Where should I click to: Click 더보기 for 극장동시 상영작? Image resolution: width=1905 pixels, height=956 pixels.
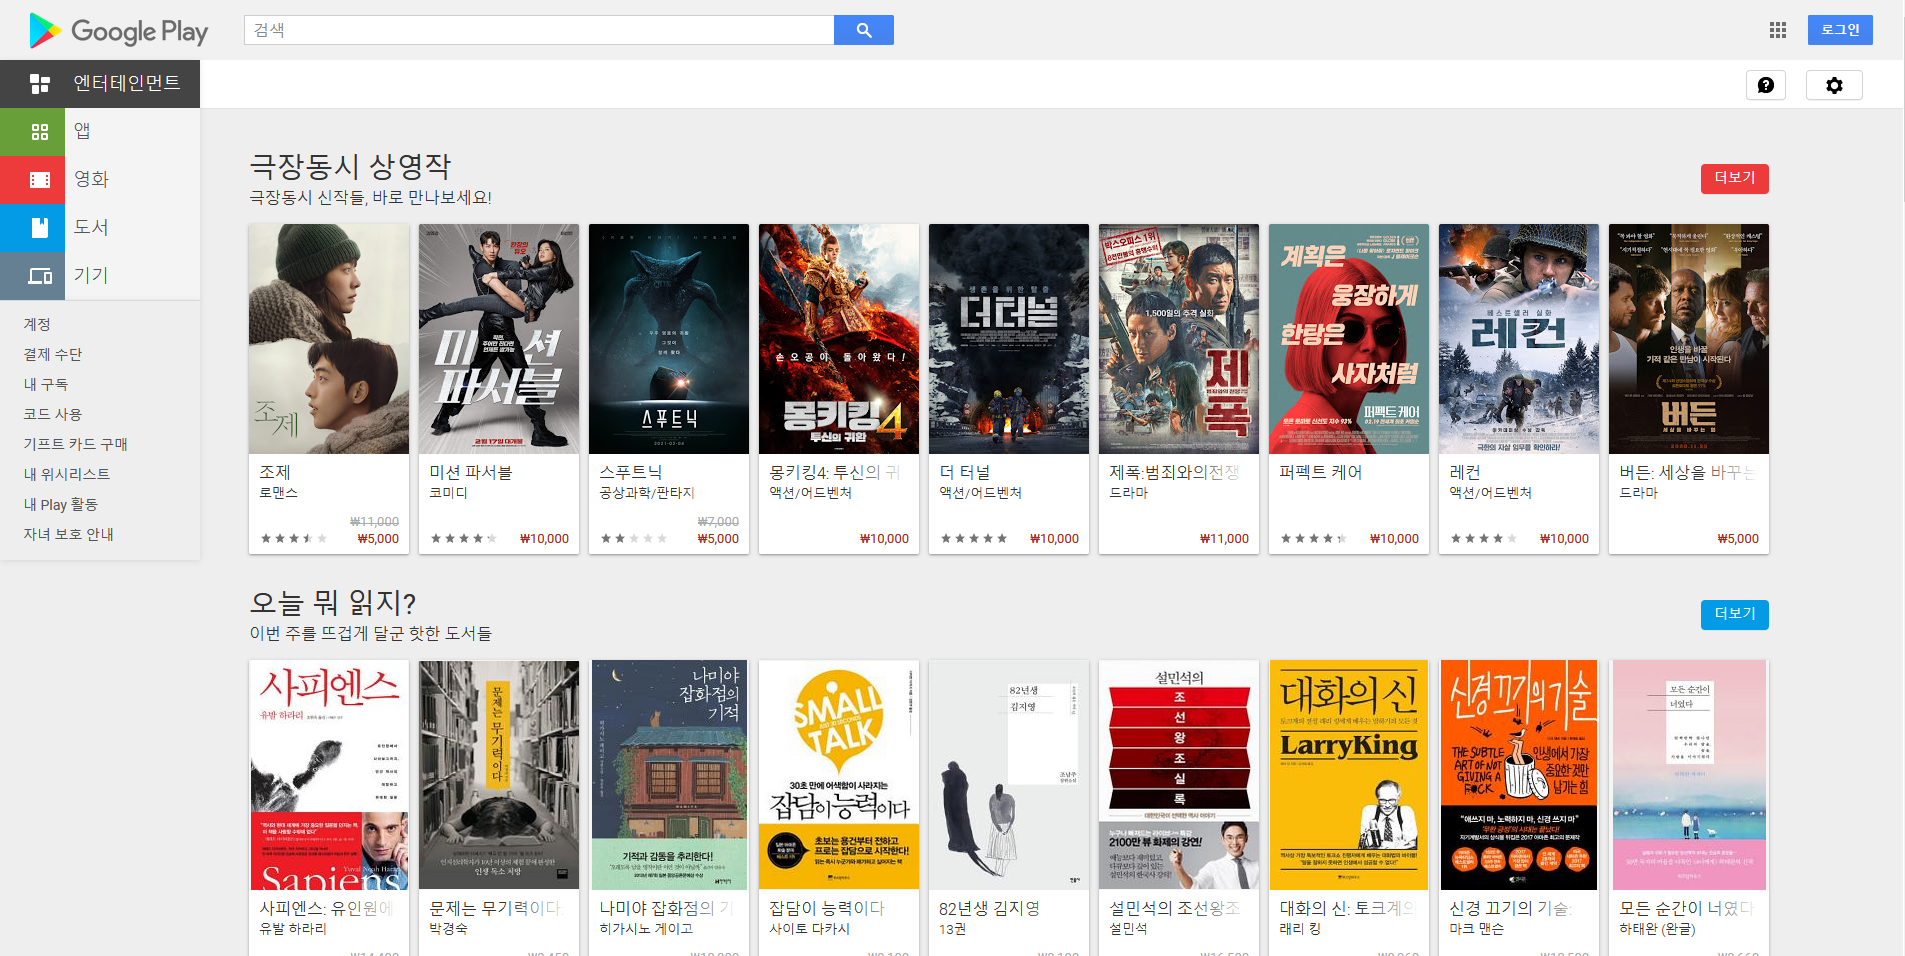pos(1735,178)
